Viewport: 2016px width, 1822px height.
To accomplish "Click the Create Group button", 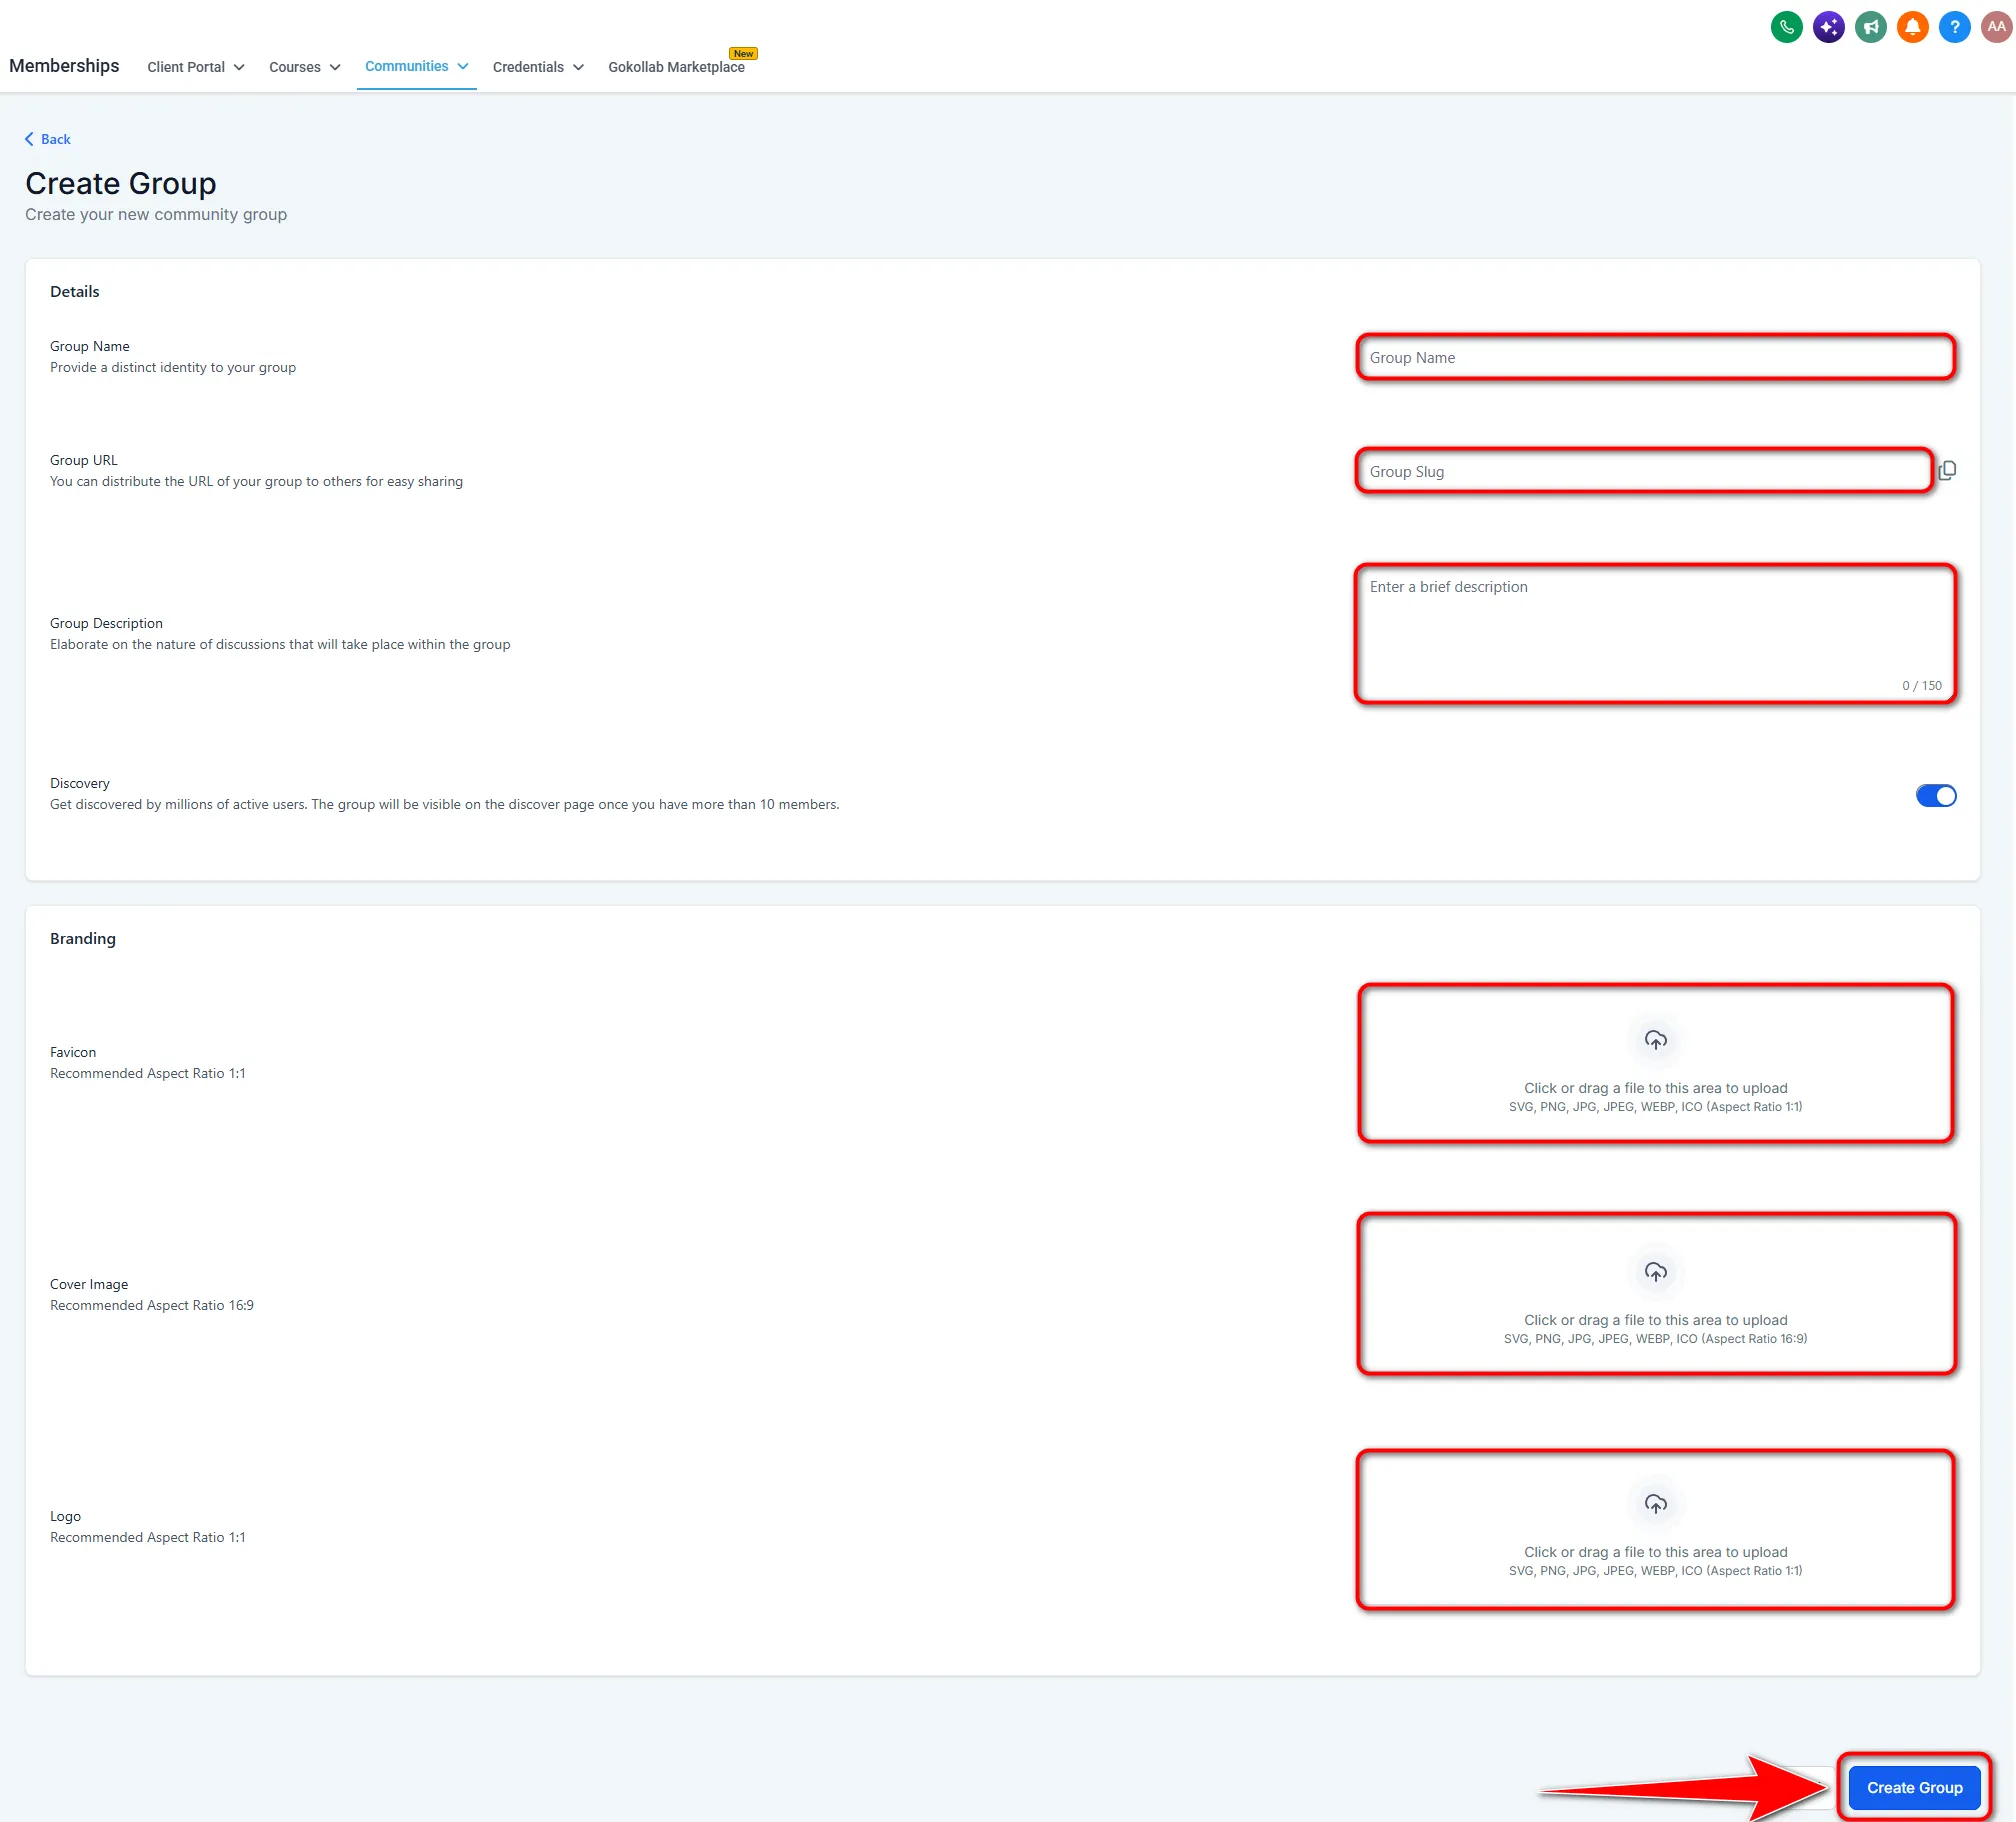I will [1914, 1787].
